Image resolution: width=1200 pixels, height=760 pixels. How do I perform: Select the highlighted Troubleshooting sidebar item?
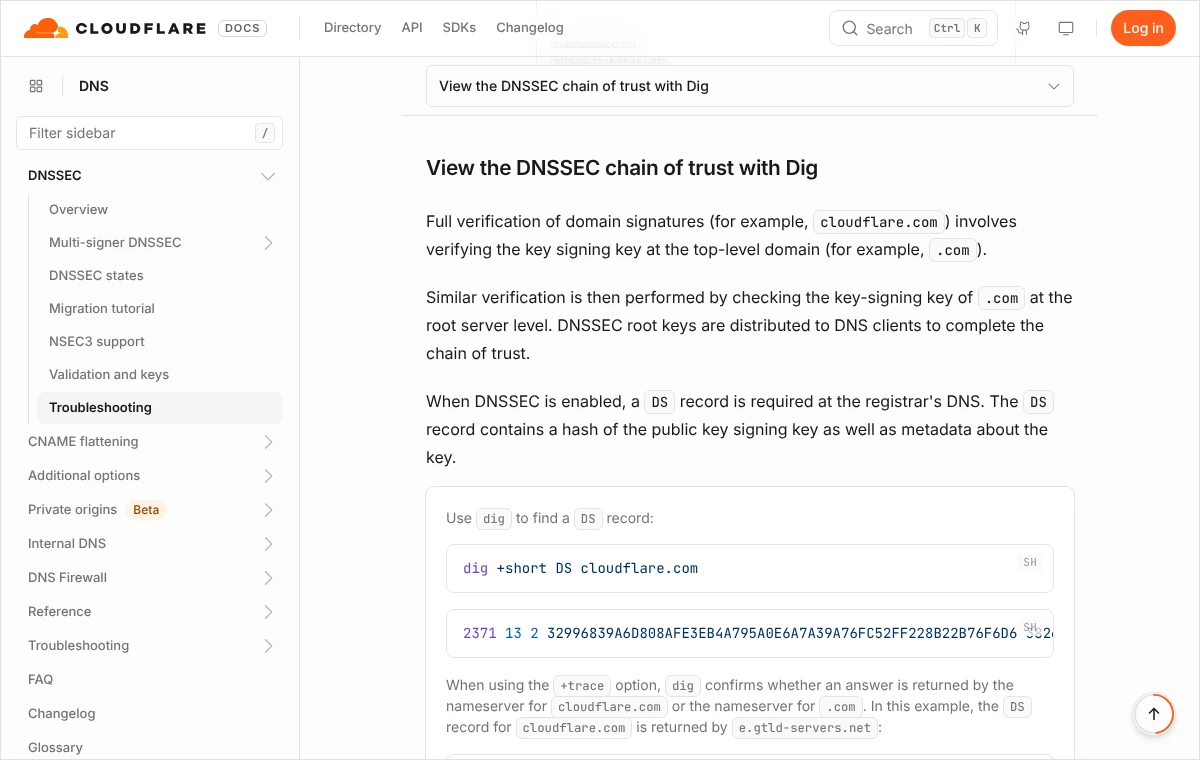pos(160,407)
